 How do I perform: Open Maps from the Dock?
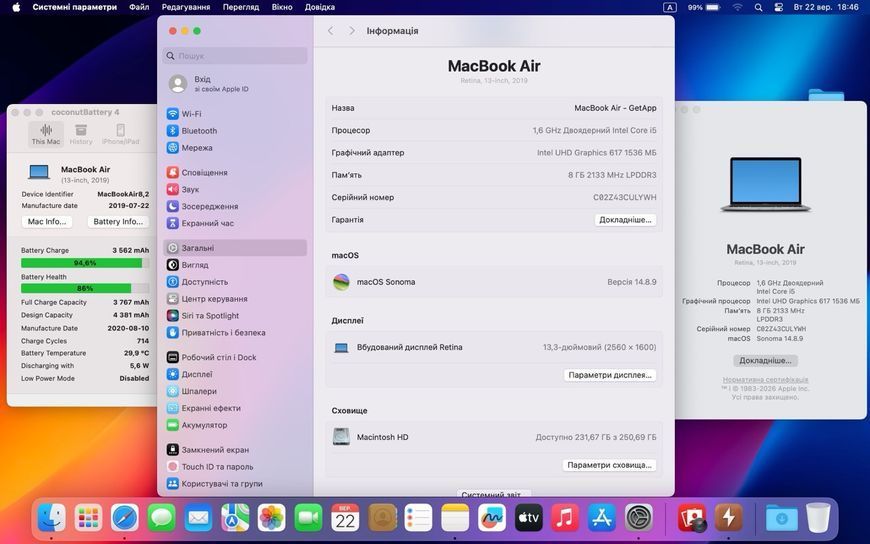point(235,518)
